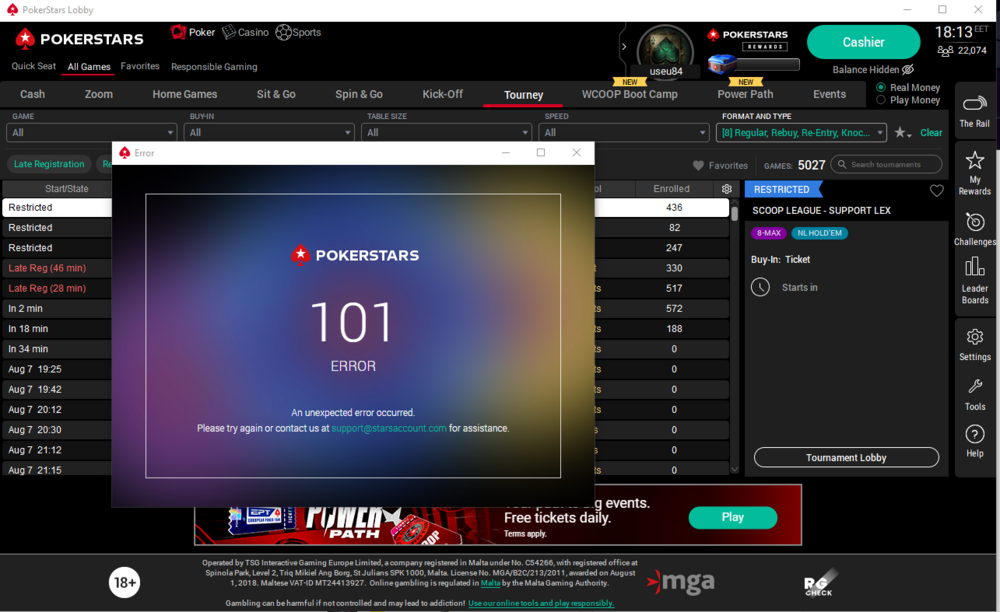Click the filter favorites star icon
This screenshot has height=612, width=1000.
pyautogui.click(x=900, y=132)
